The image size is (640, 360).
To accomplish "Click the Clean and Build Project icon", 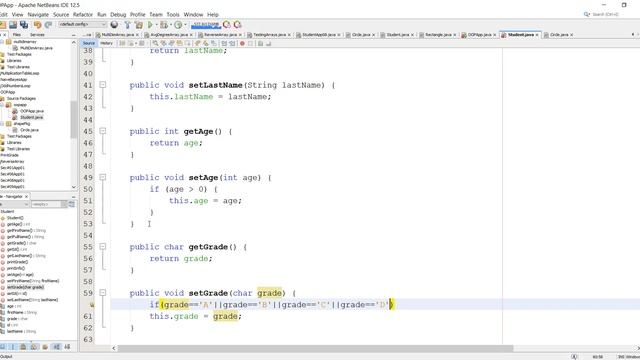I will tap(139, 25).
